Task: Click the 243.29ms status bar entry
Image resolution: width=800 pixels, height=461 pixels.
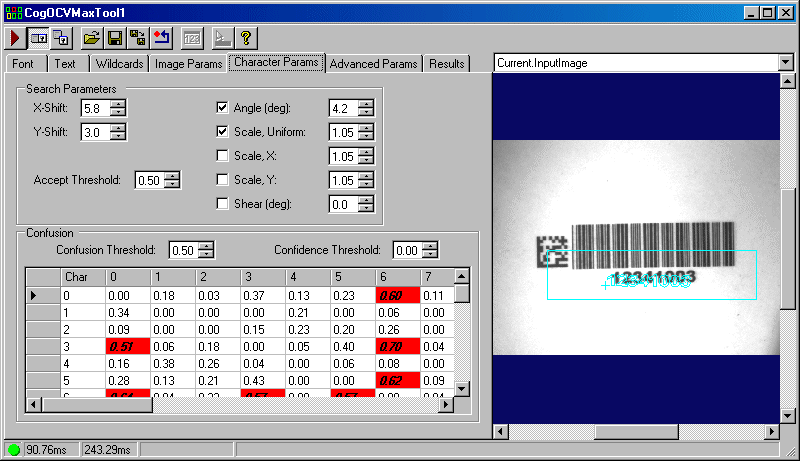Action: click(x=109, y=450)
